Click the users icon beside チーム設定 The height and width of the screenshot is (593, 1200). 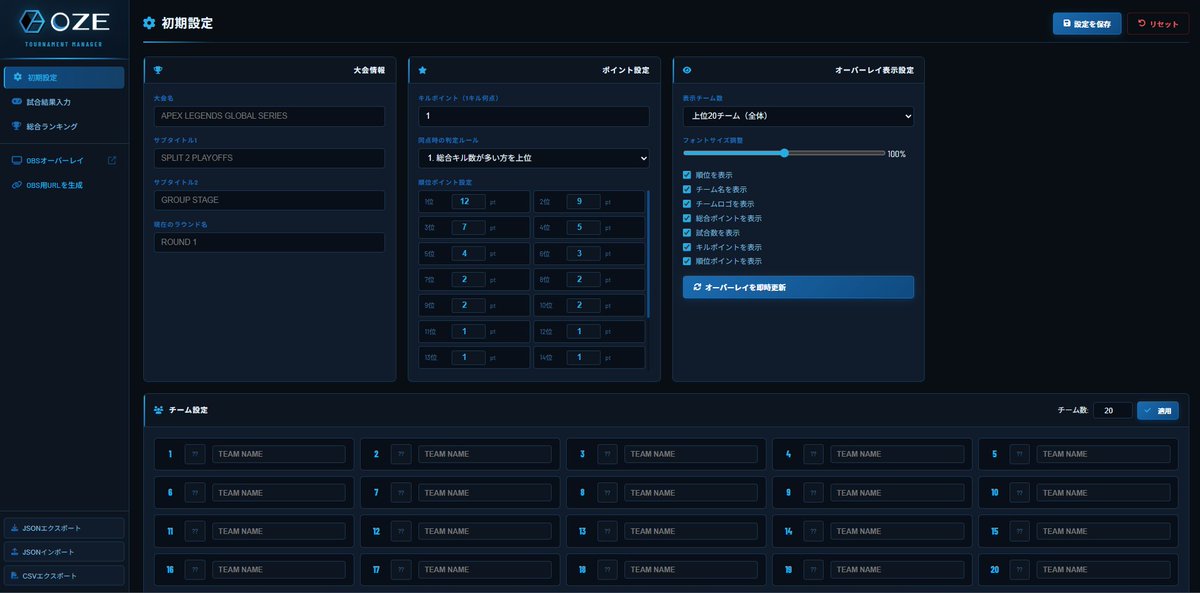tap(158, 410)
